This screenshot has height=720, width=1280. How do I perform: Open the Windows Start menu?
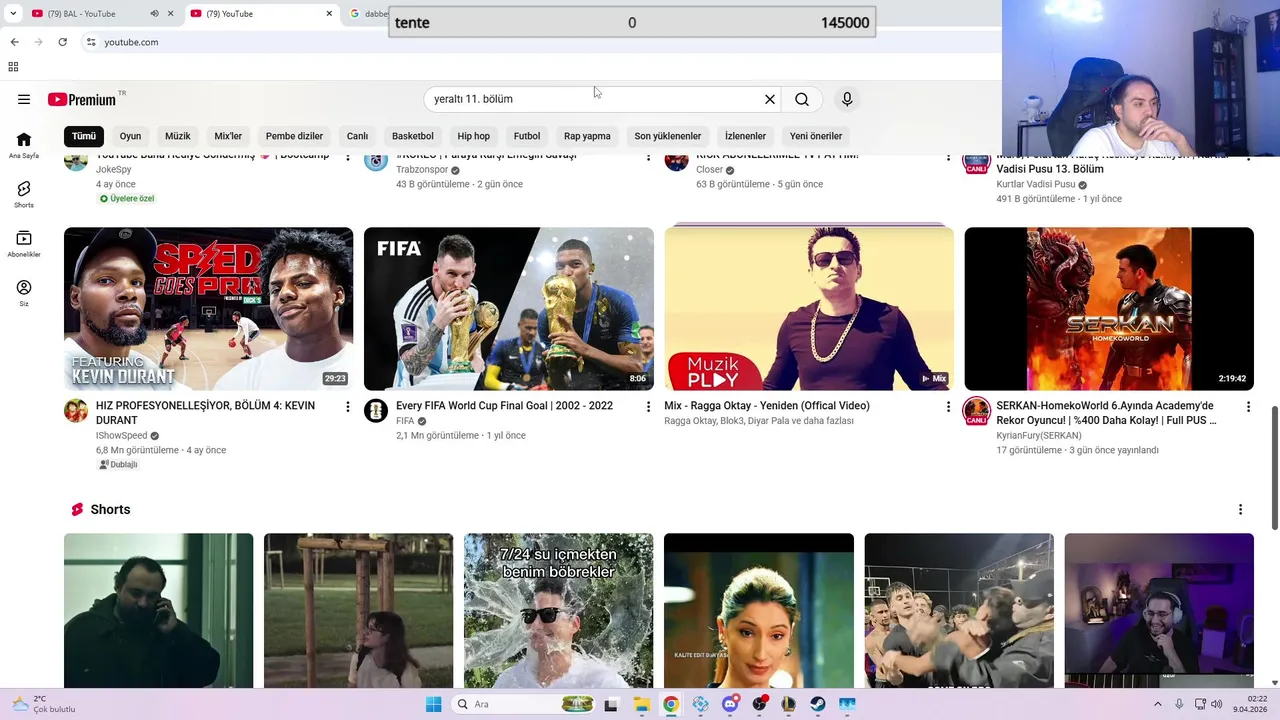coord(433,704)
